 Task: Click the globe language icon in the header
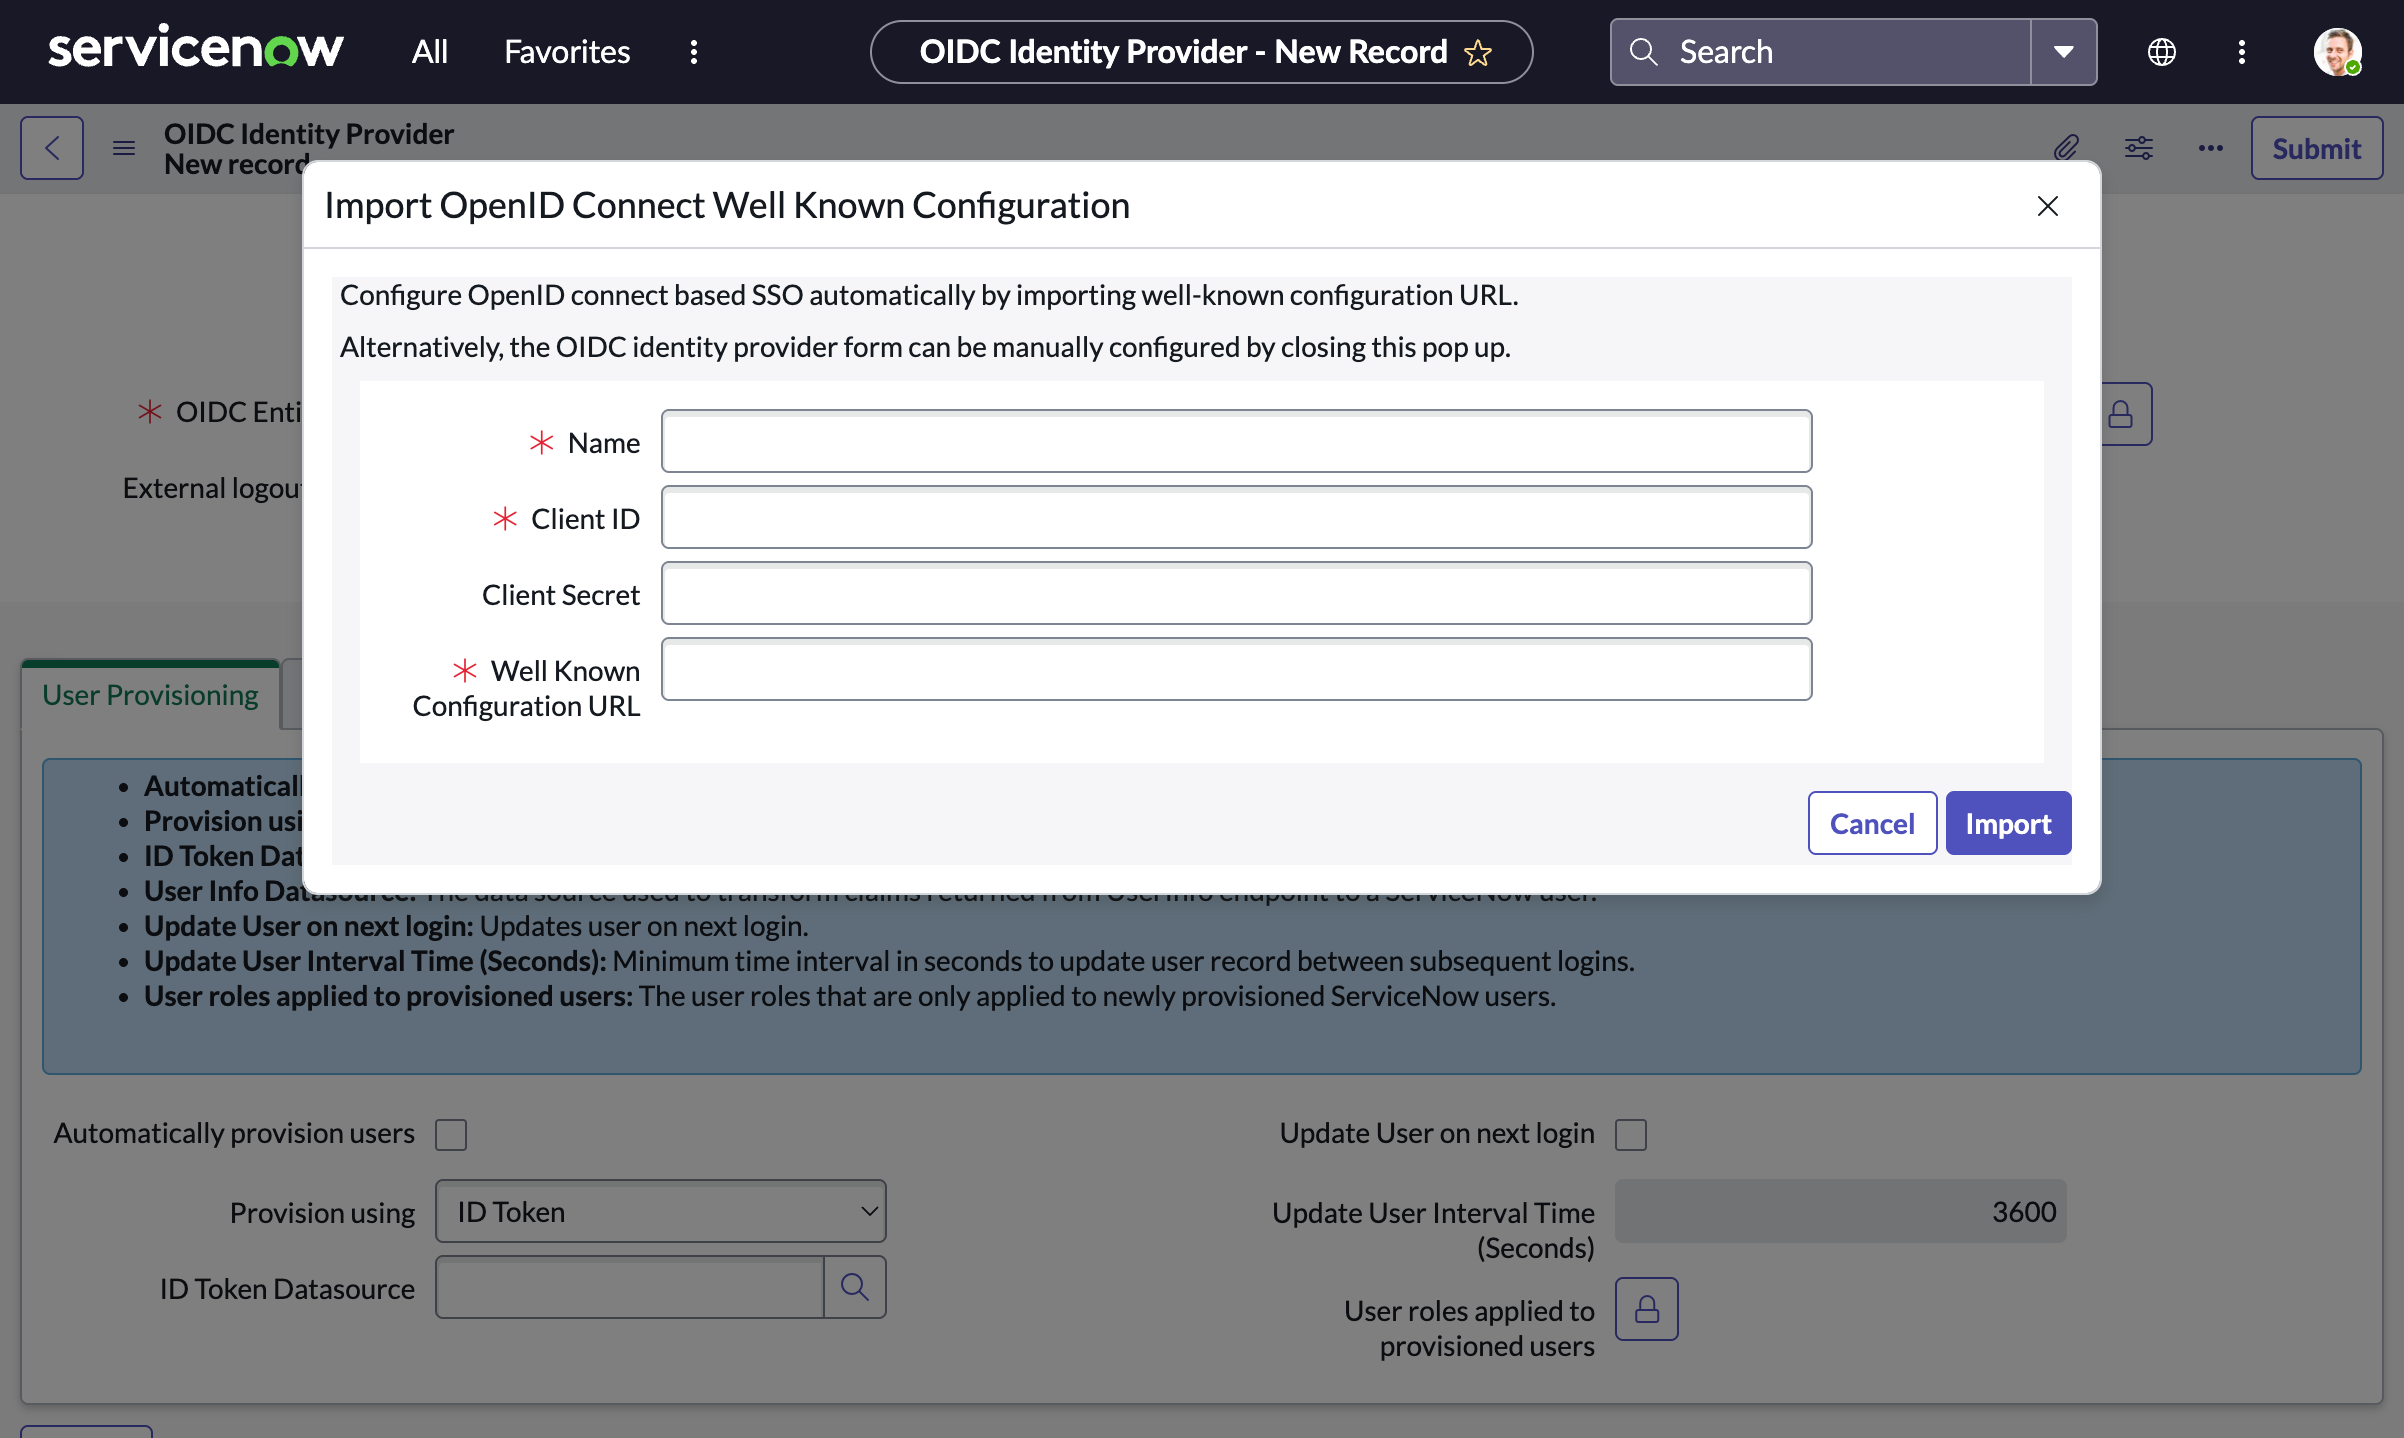[x=2162, y=51]
